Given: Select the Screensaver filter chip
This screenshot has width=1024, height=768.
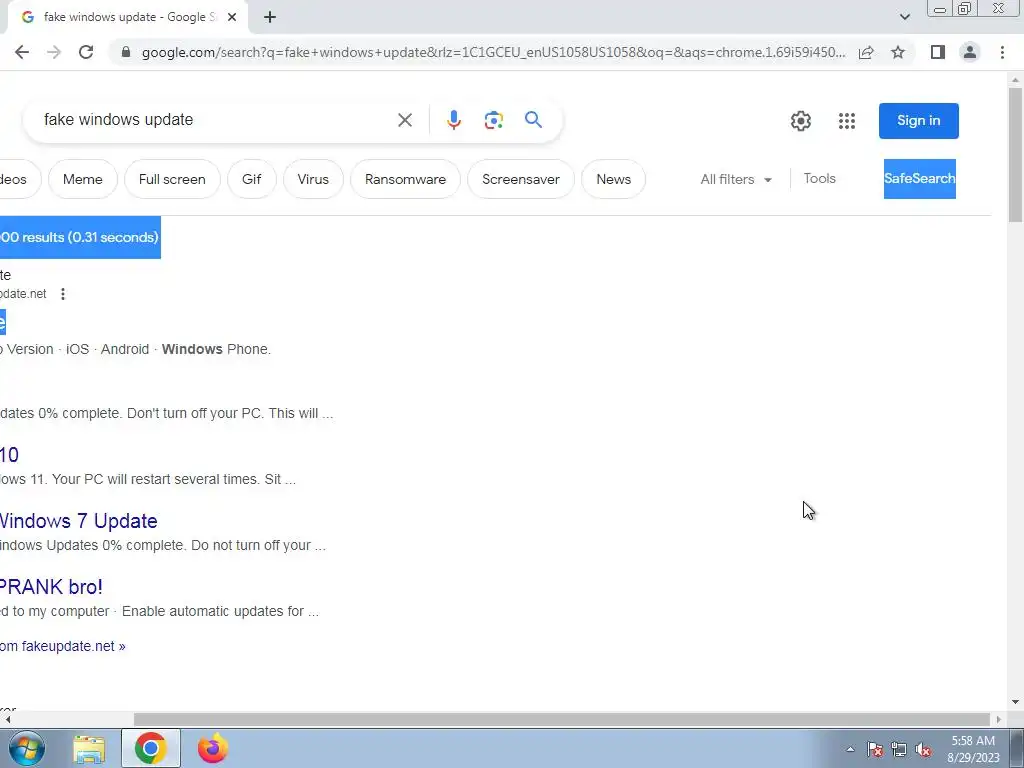Looking at the screenshot, I should point(521,179).
